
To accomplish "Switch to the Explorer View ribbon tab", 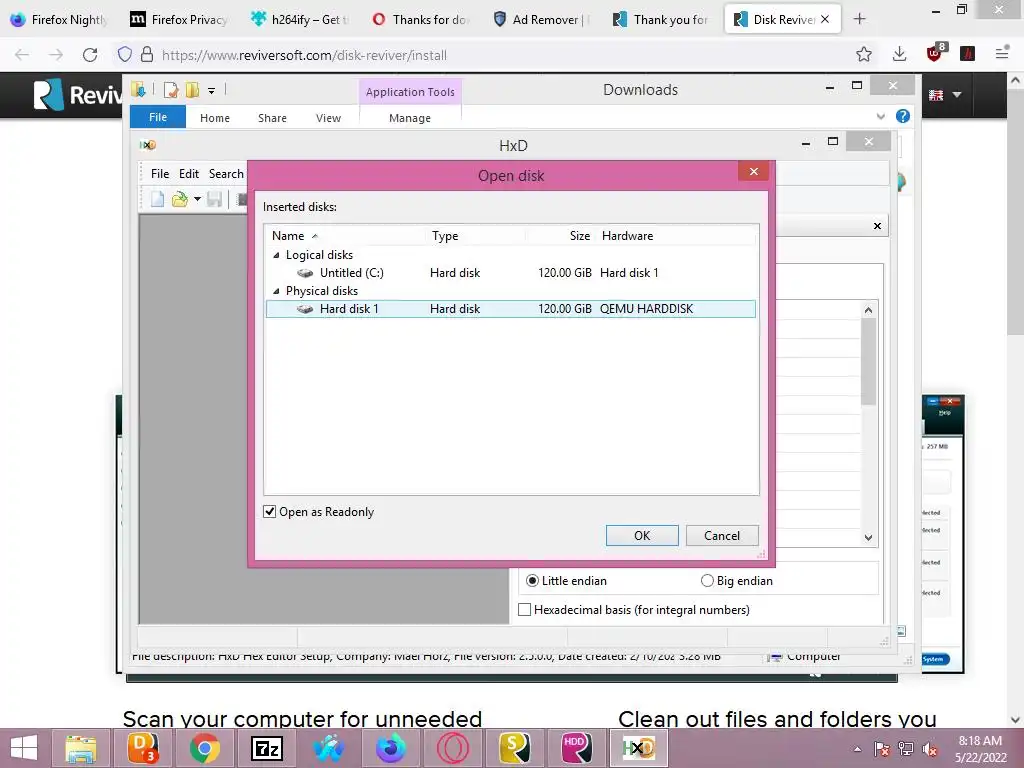I will (328, 118).
